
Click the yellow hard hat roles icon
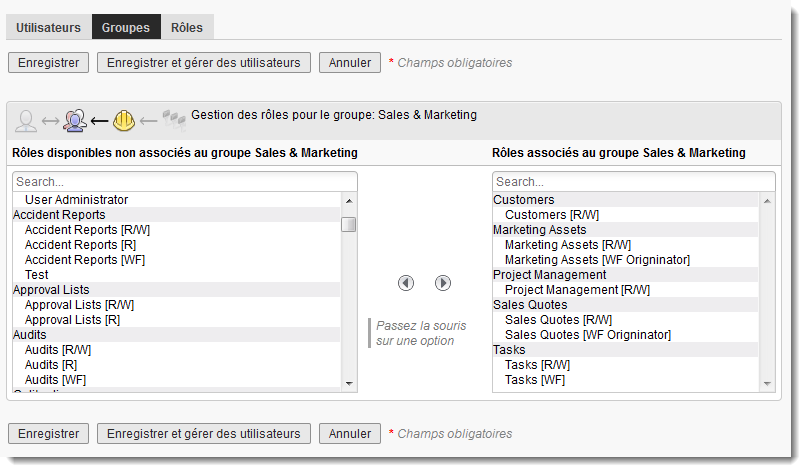pos(124,121)
